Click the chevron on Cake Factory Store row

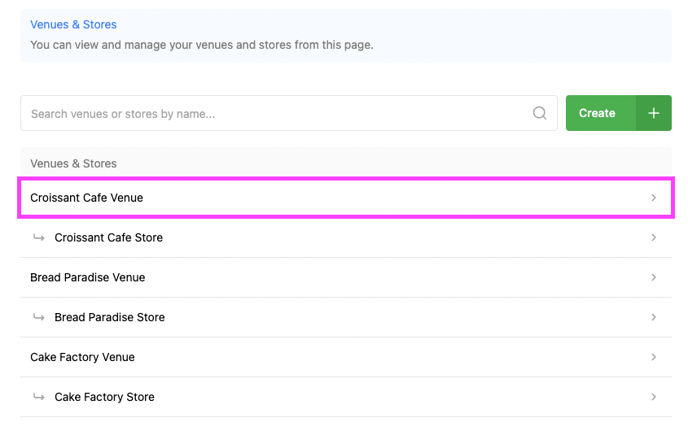pyautogui.click(x=654, y=397)
